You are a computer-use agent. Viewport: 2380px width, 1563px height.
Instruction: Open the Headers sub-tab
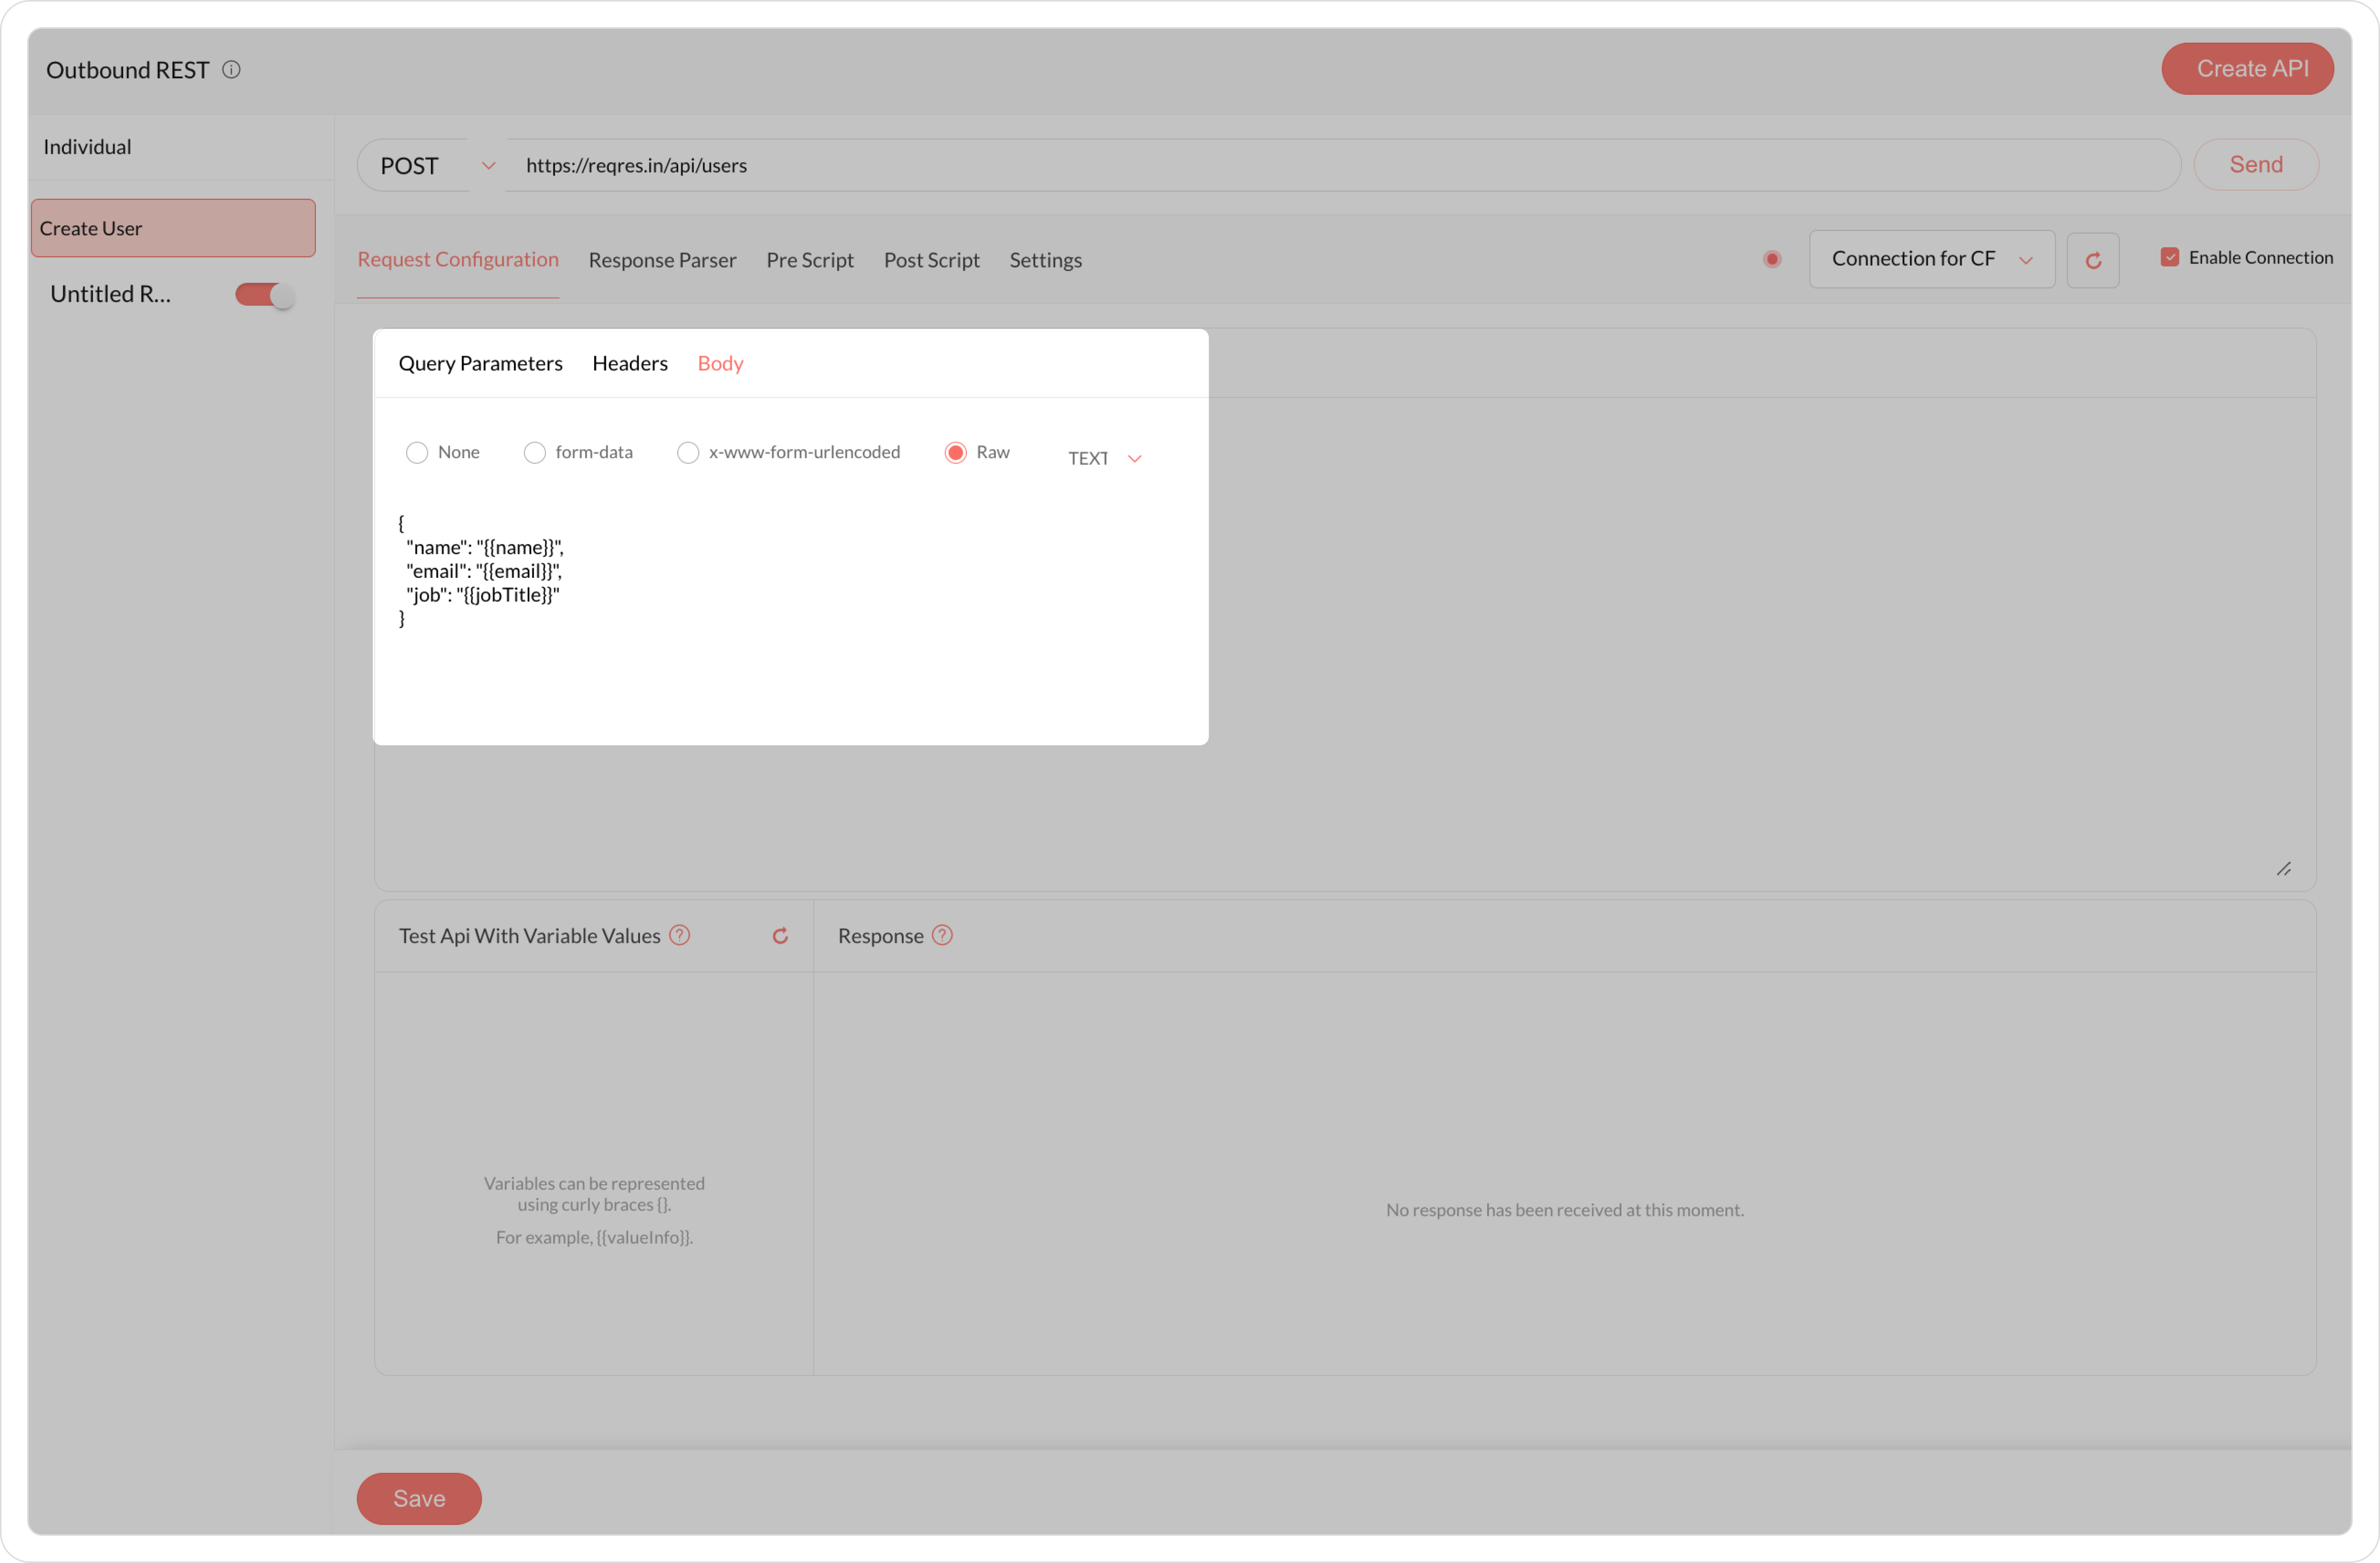629,363
